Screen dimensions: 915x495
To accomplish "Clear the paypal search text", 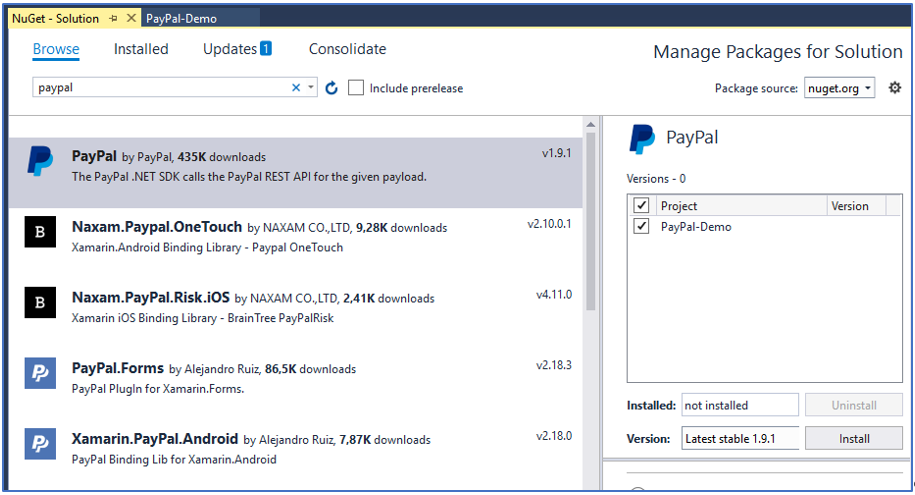I will [x=296, y=88].
